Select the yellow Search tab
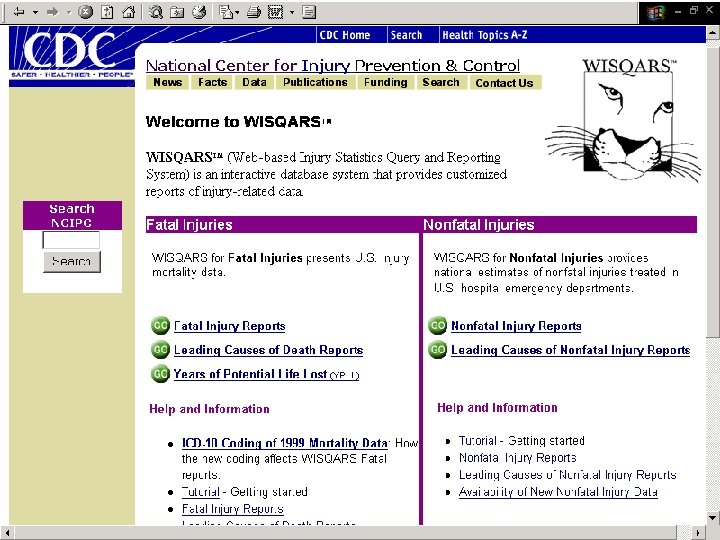 (441, 82)
